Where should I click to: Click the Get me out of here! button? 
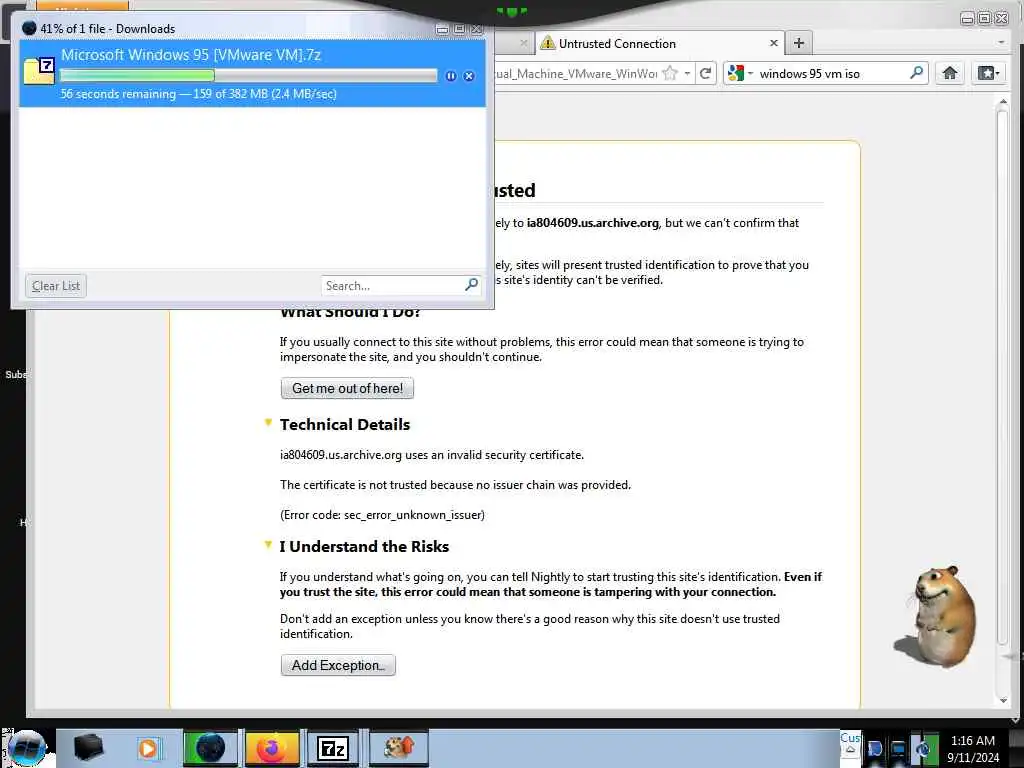tap(347, 389)
